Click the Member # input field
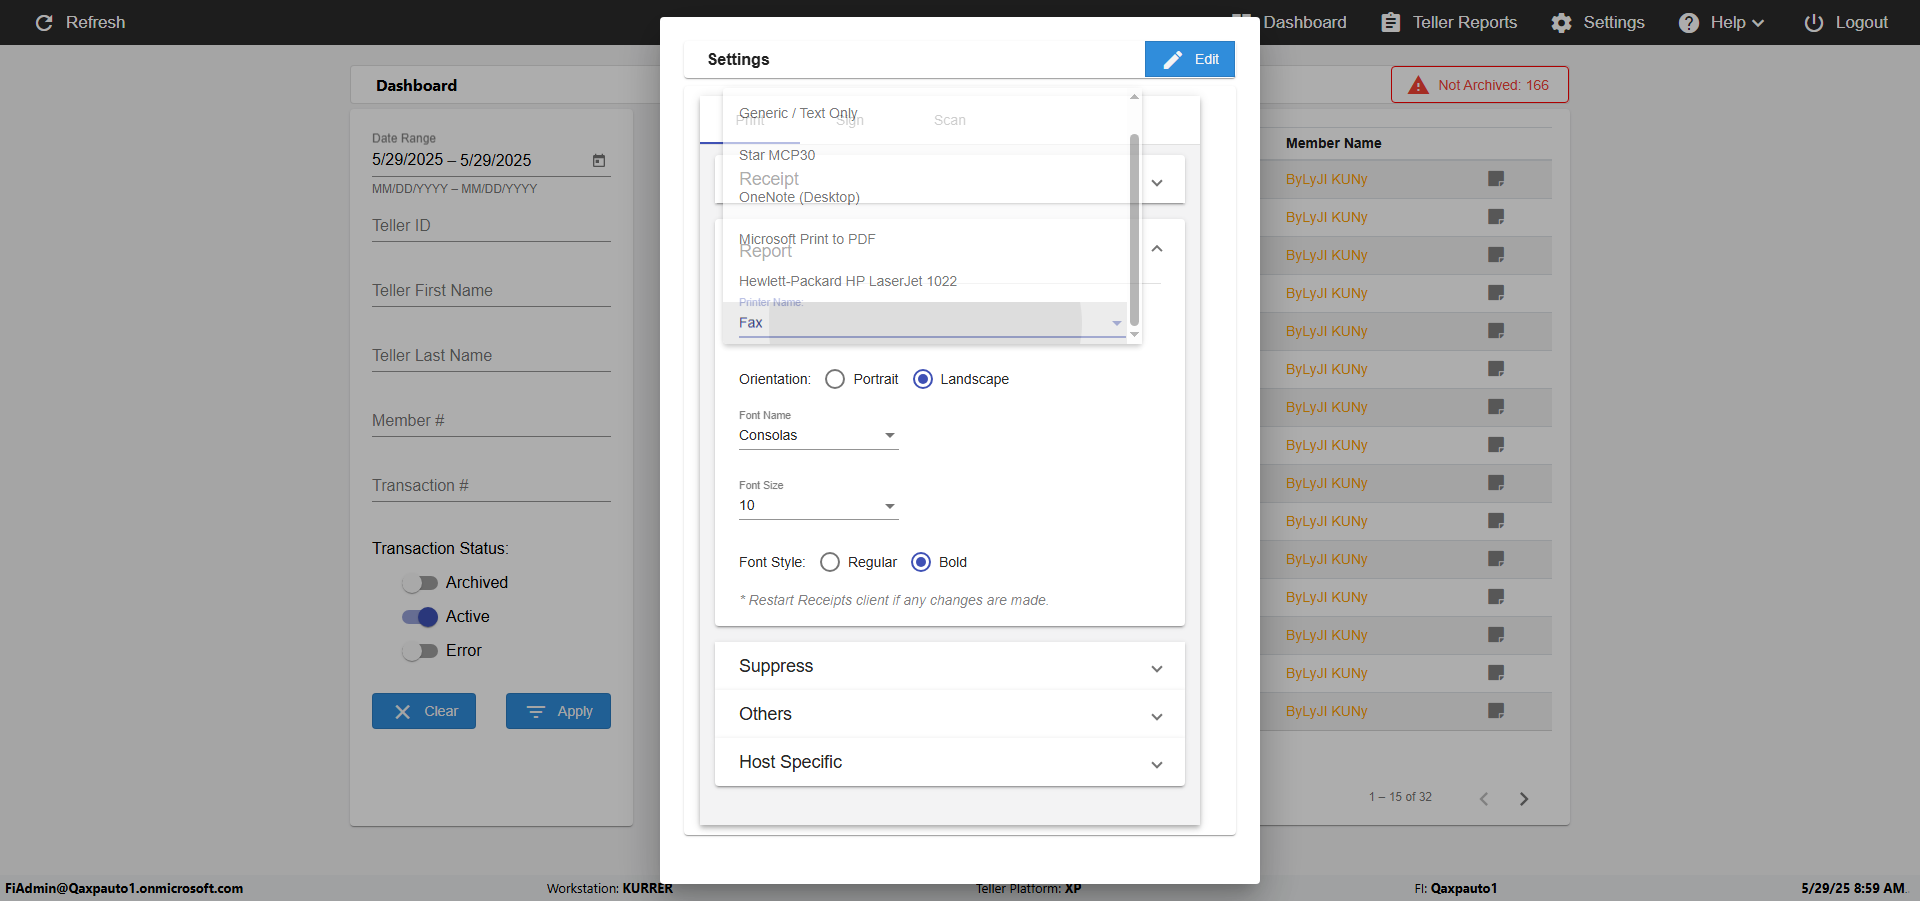Image resolution: width=1920 pixels, height=901 pixels. click(x=491, y=421)
